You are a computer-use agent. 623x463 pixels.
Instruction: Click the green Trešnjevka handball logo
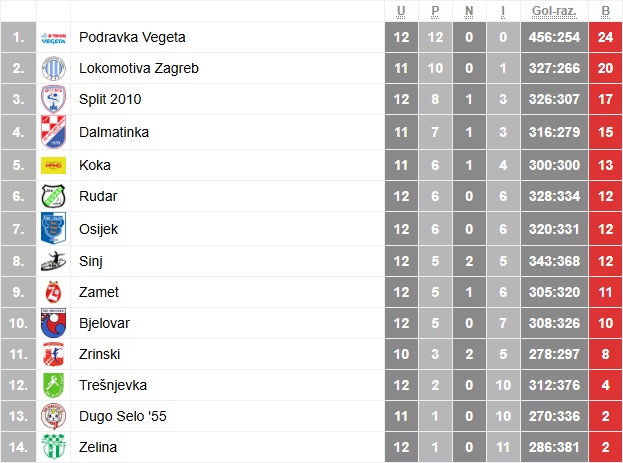coord(53,385)
